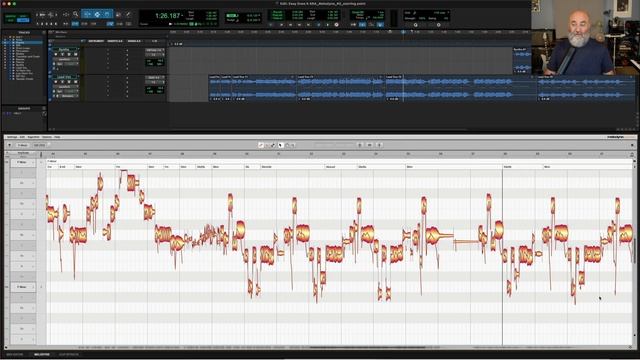Select the Scrubber tool
The image size is (640, 360).
119,14
